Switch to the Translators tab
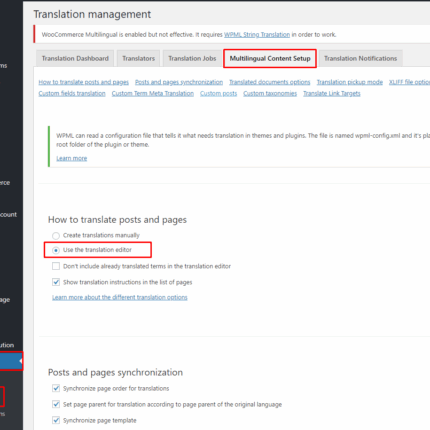The width and height of the screenshot is (430, 430). click(138, 58)
